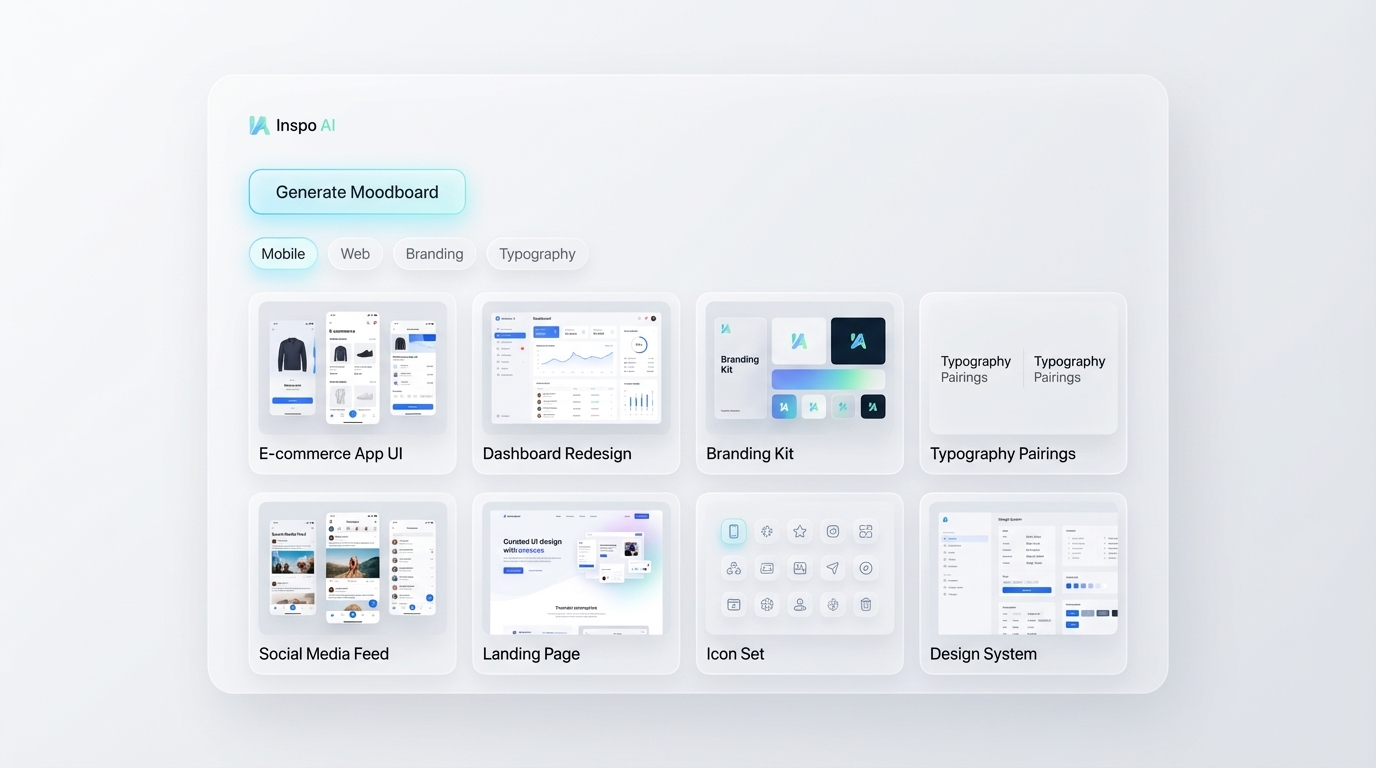Open the Dashboard Redesign thumbnail

[x=575, y=366]
